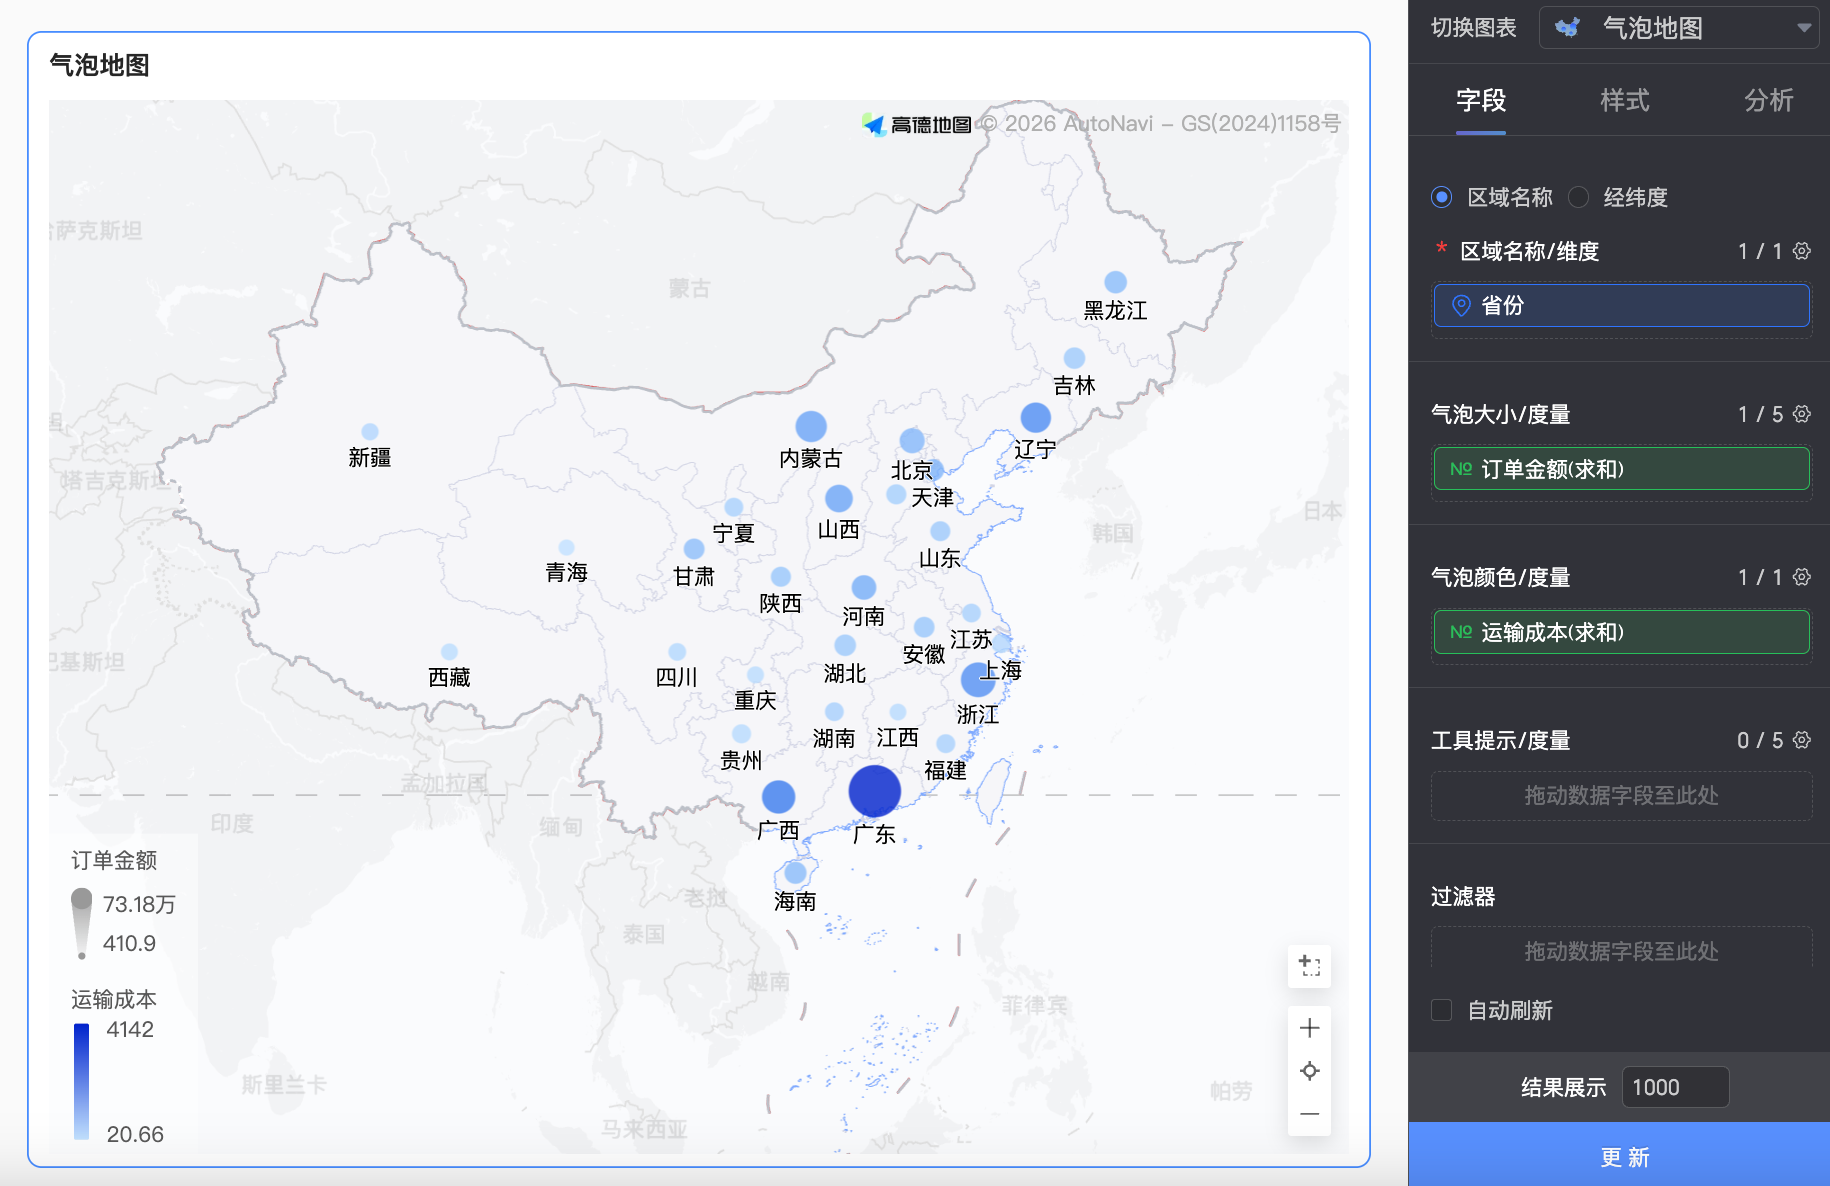The width and height of the screenshot is (1830, 1186).
Task: Select the 经纬度 radio button
Action: tap(1578, 197)
